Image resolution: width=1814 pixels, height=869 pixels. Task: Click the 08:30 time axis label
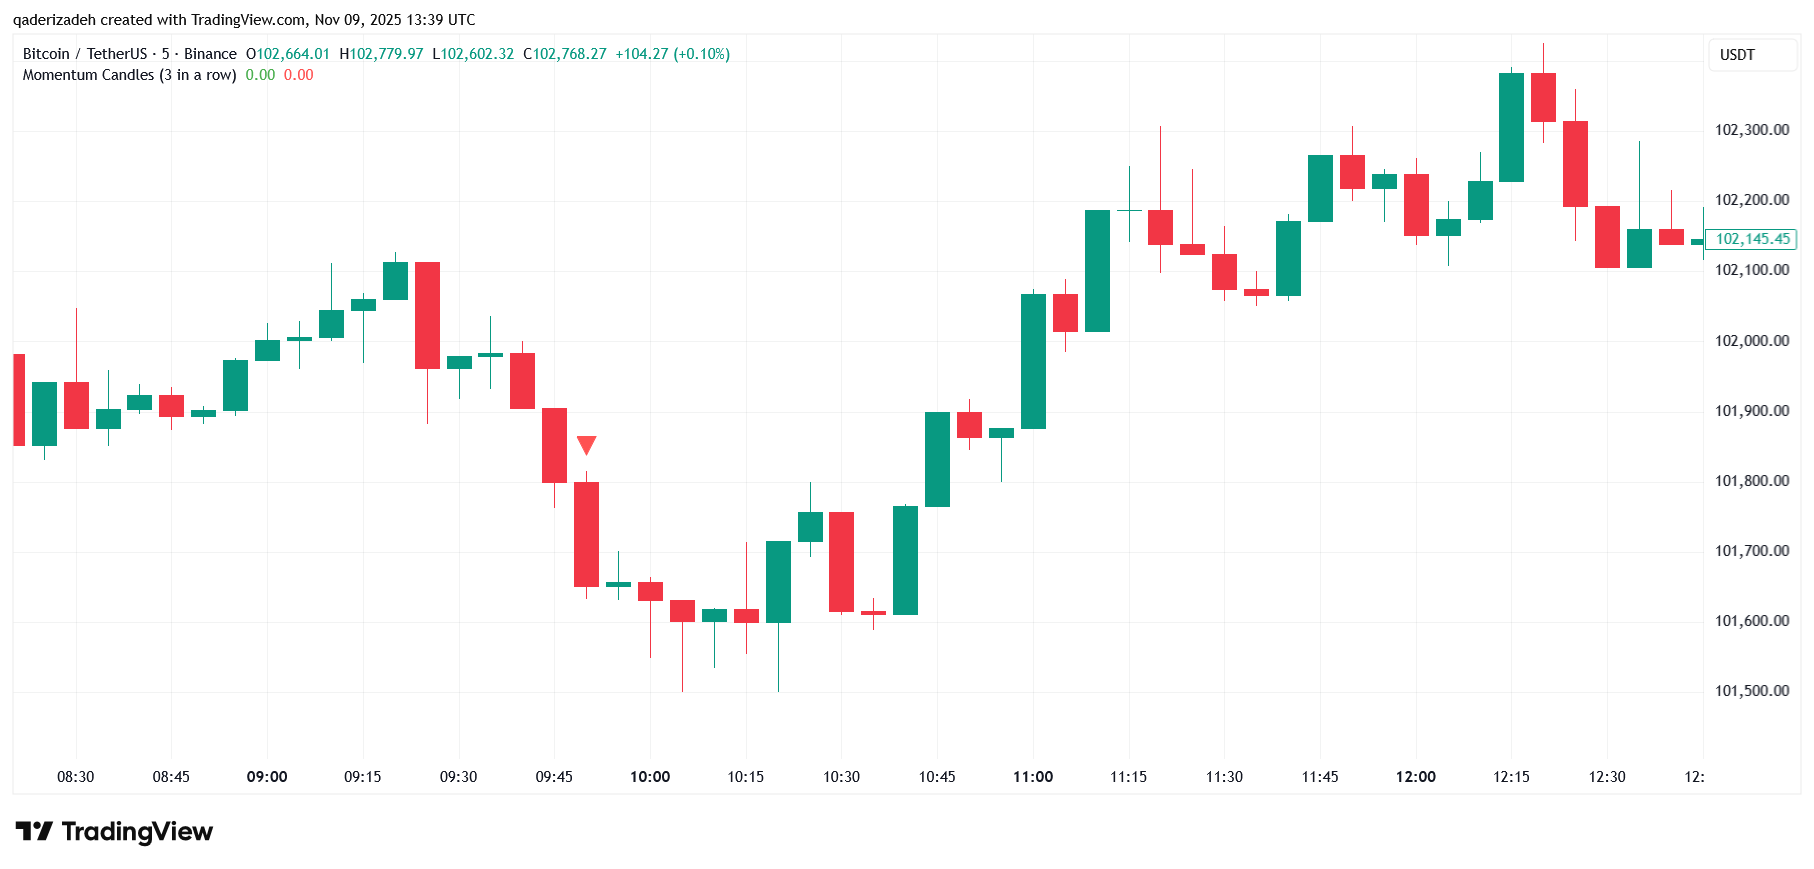[75, 777]
